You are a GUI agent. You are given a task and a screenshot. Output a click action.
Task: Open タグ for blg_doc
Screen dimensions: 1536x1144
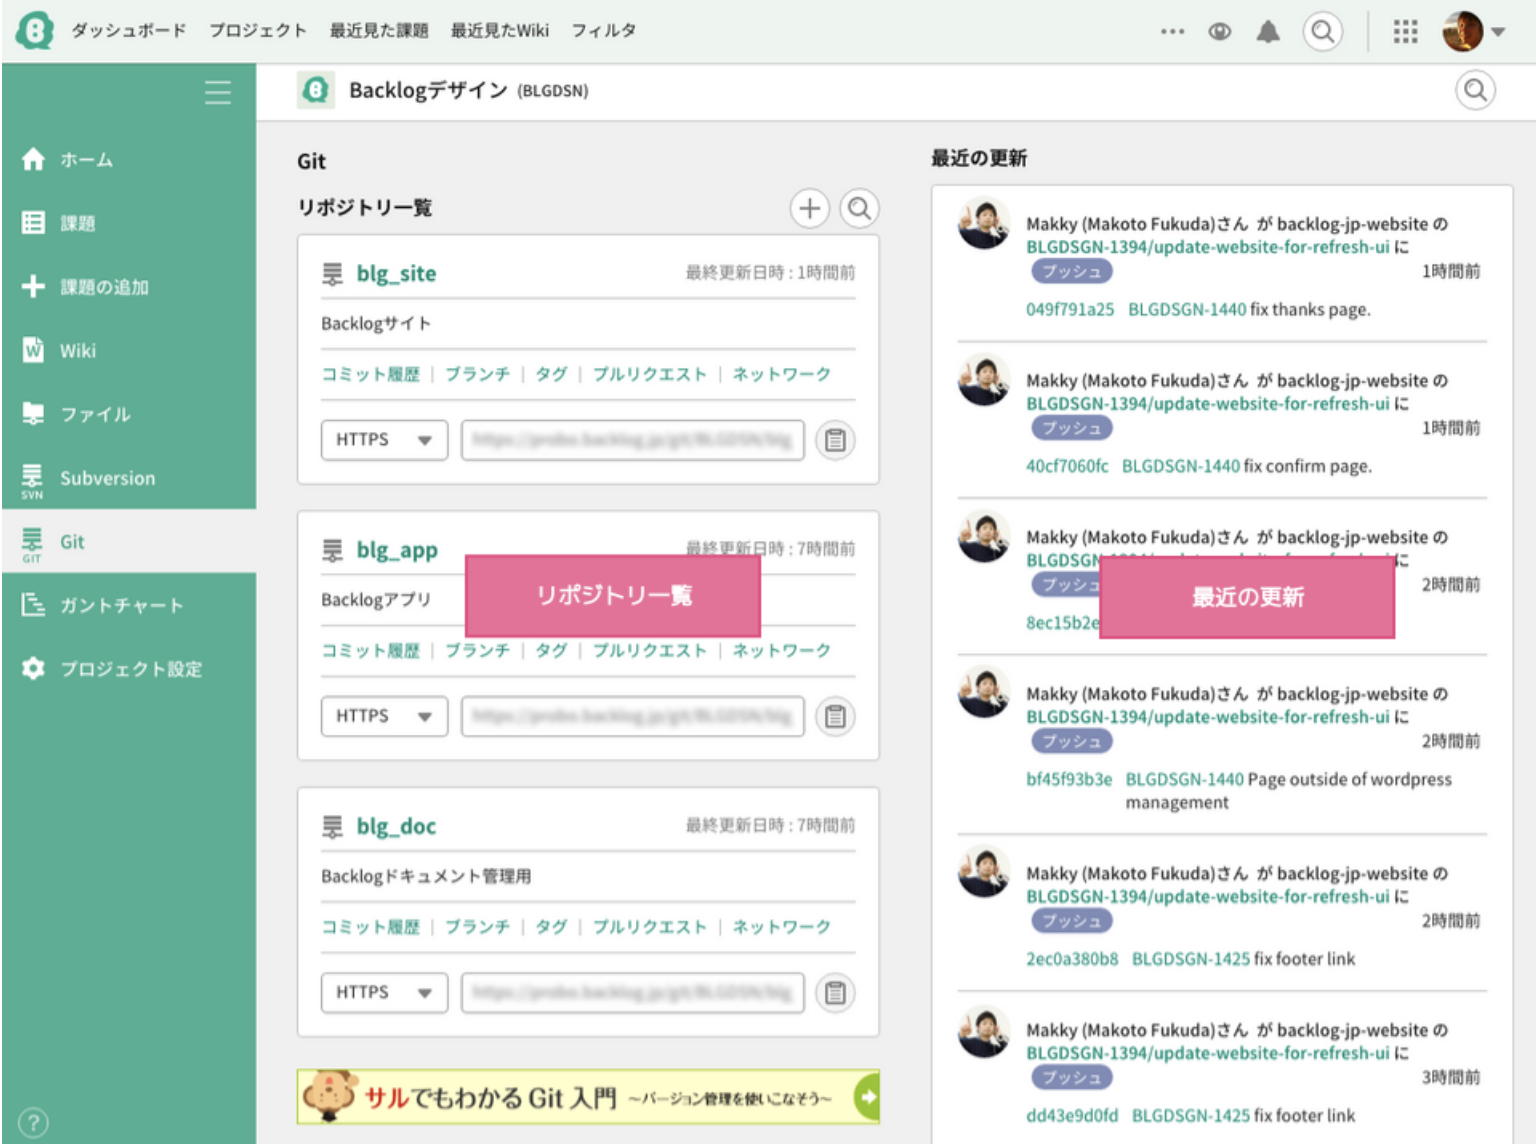pos(551,927)
